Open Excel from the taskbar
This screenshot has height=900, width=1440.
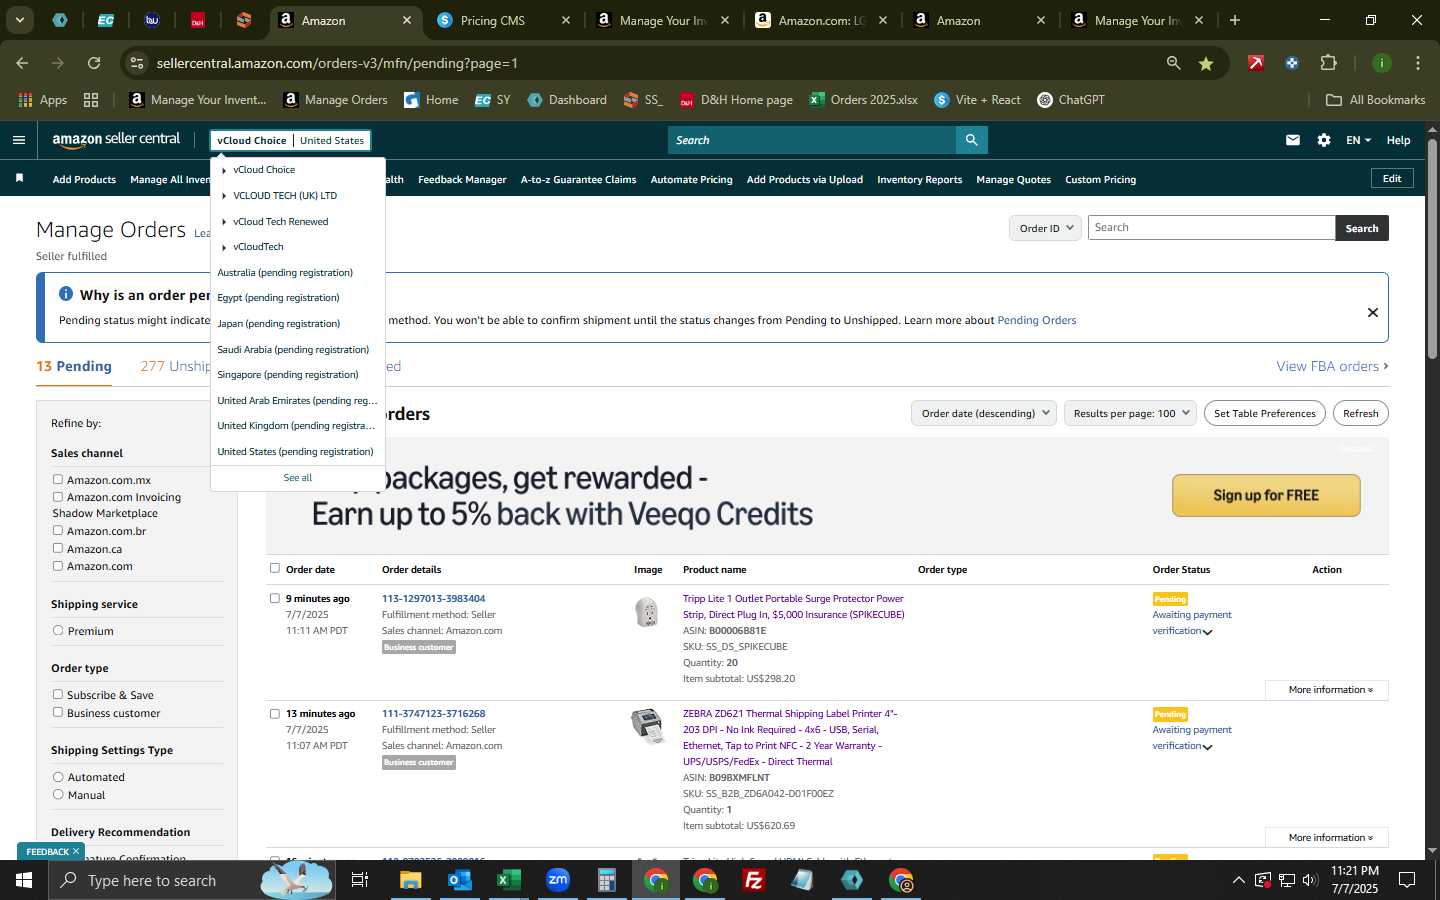pos(508,880)
